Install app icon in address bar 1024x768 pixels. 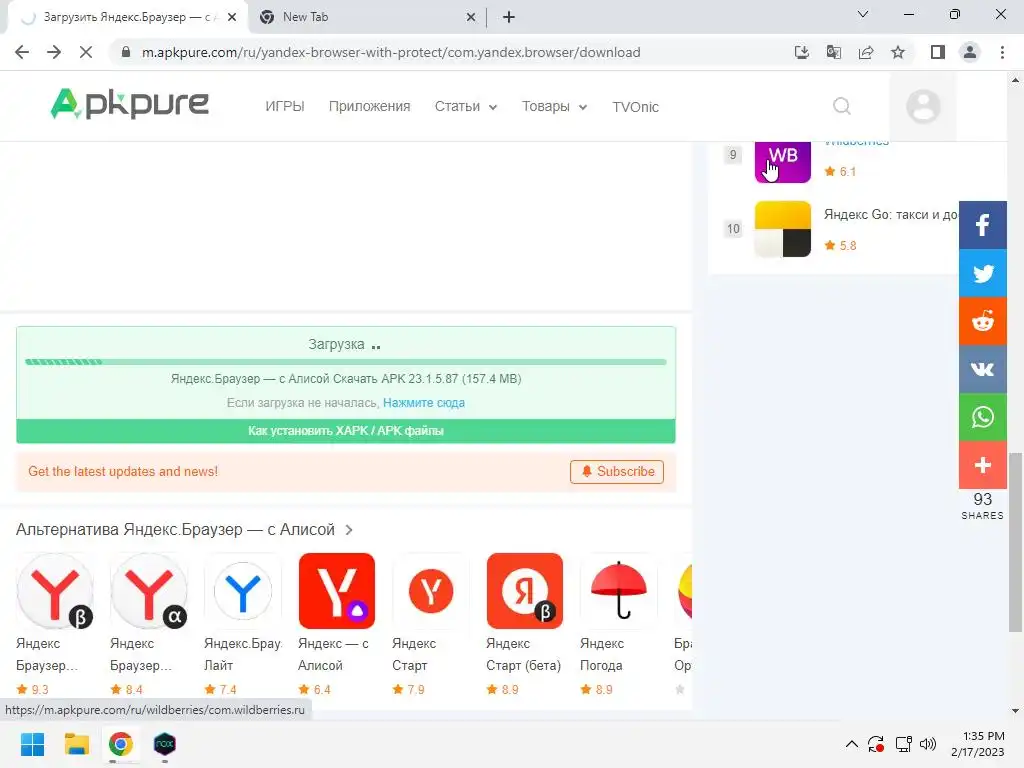(802, 52)
